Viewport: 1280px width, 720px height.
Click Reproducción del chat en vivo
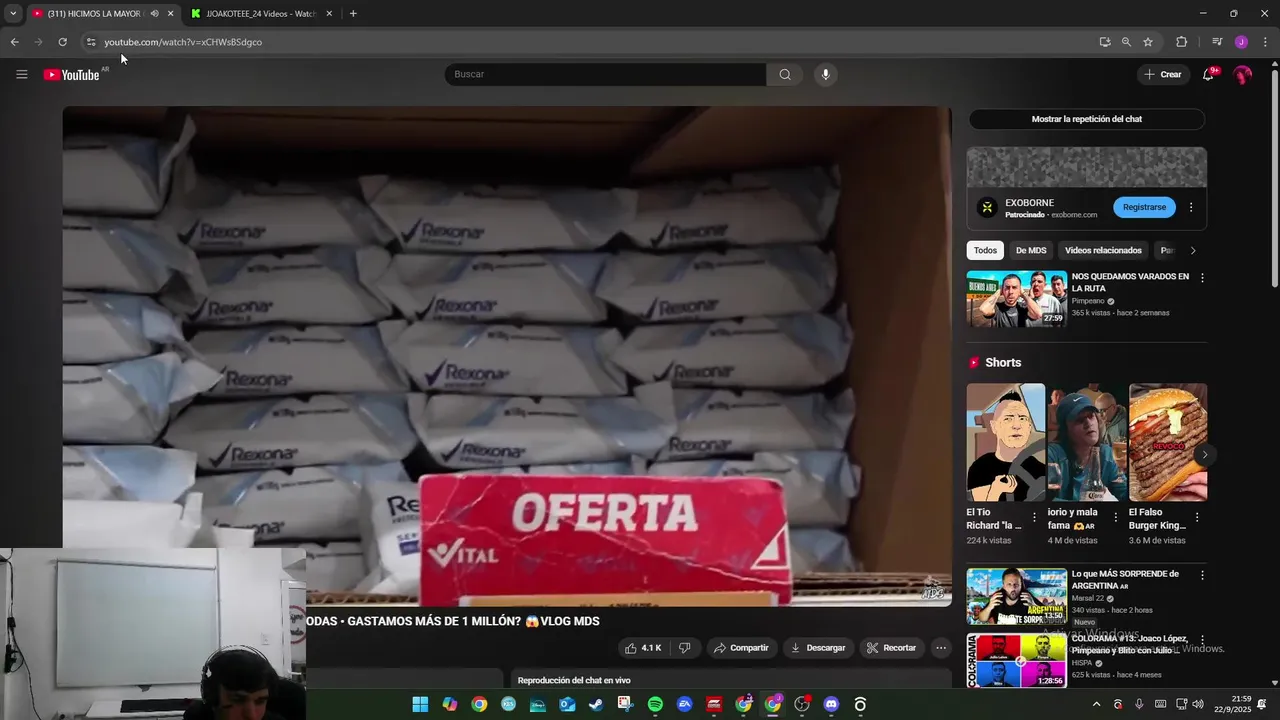click(x=574, y=681)
